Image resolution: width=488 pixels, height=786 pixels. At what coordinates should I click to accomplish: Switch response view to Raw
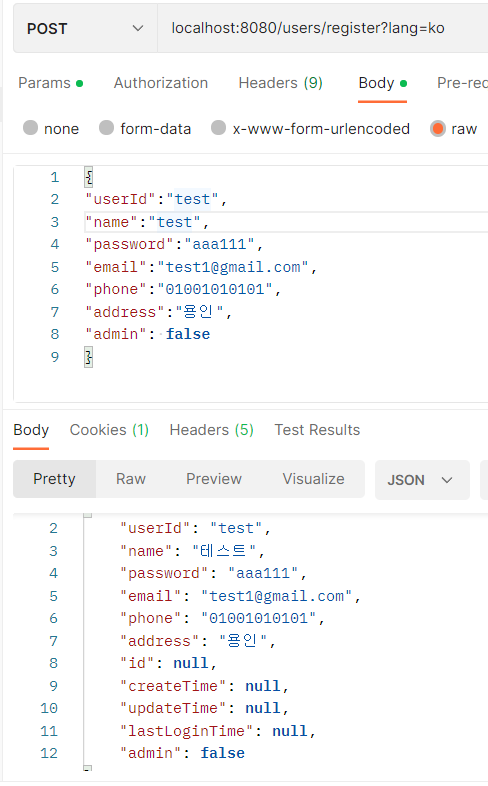tap(131, 479)
